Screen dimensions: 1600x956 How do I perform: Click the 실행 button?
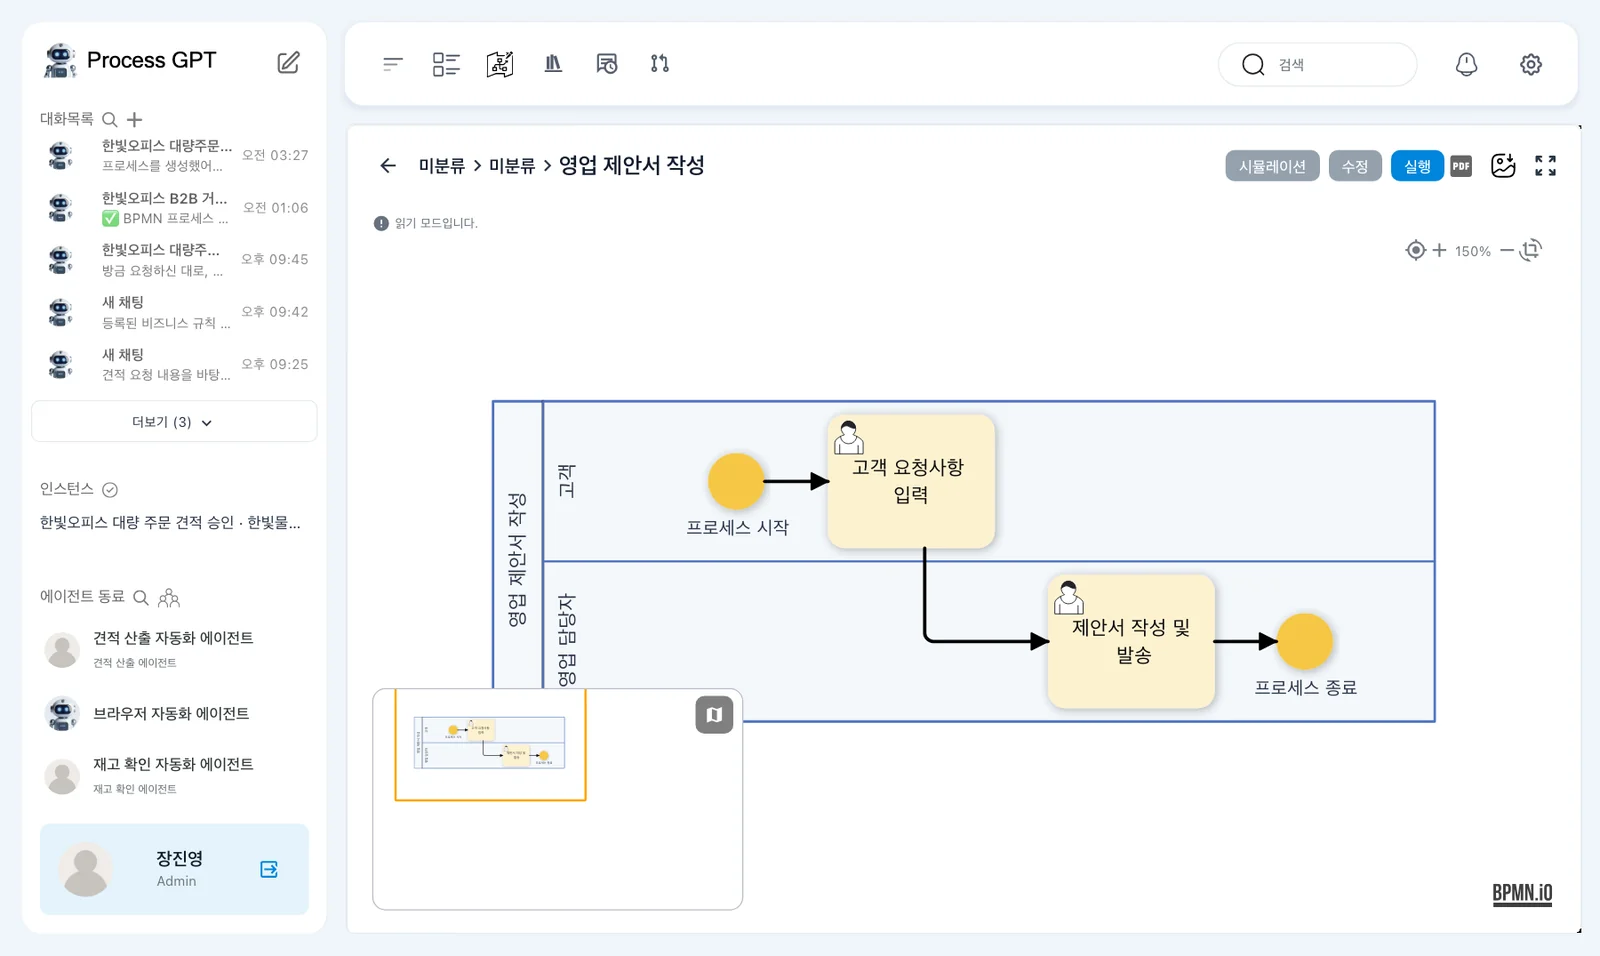[x=1417, y=166]
